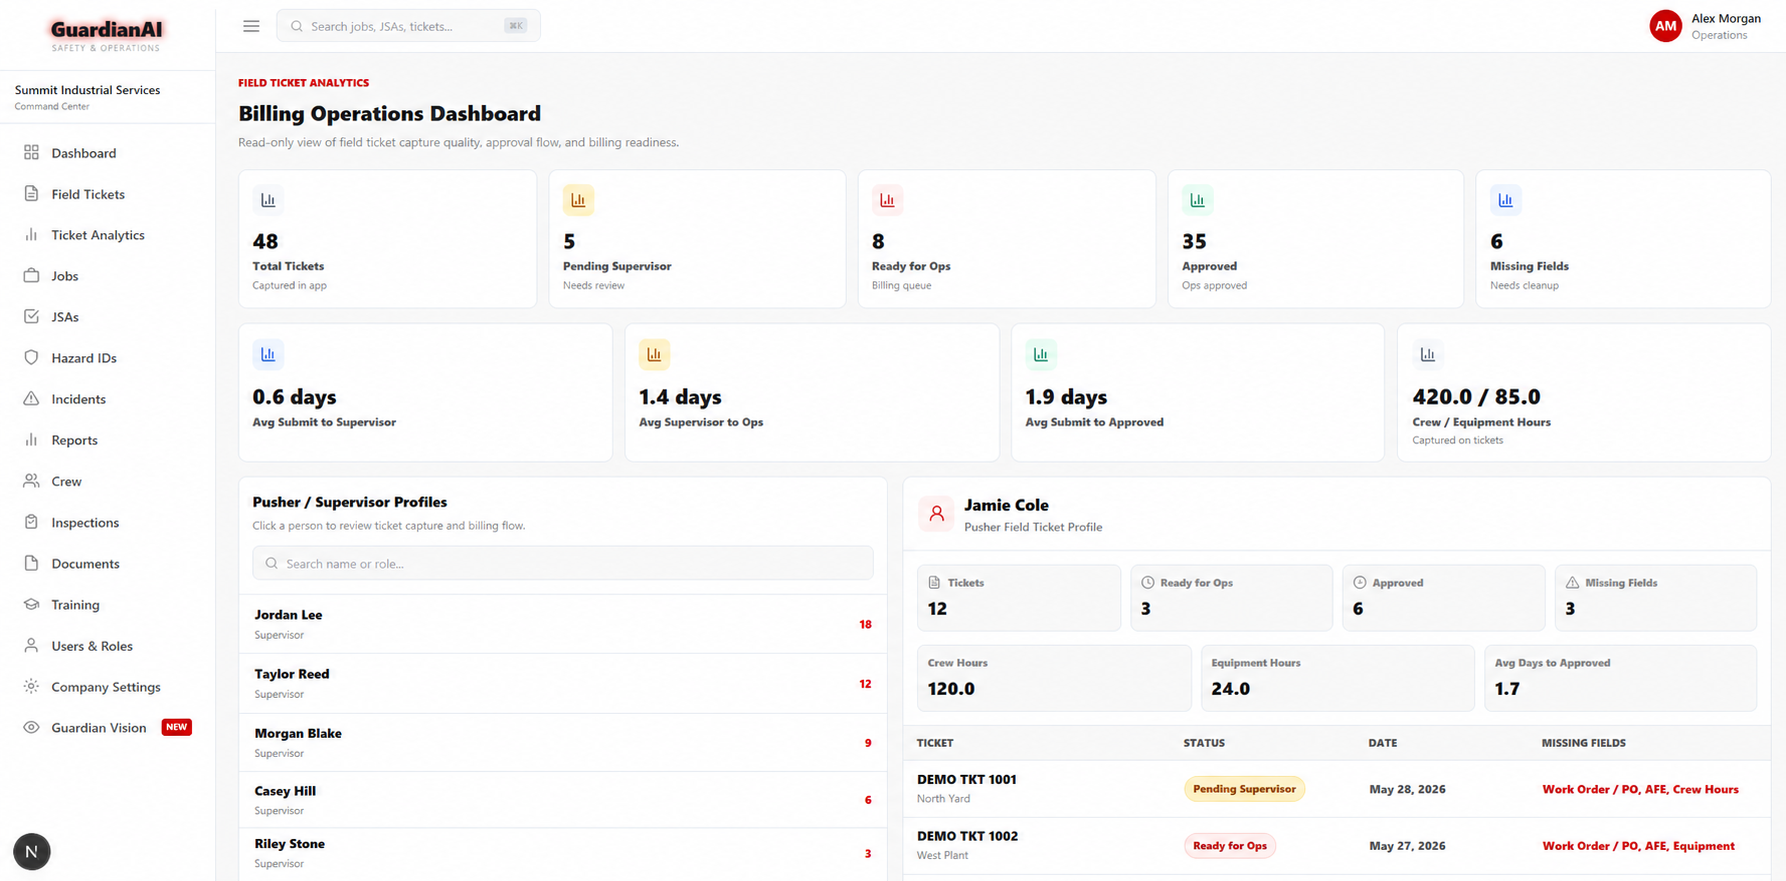Click the 0.6 days Avg Submit value
Image resolution: width=1786 pixels, height=881 pixels.
tap(294, 397)
